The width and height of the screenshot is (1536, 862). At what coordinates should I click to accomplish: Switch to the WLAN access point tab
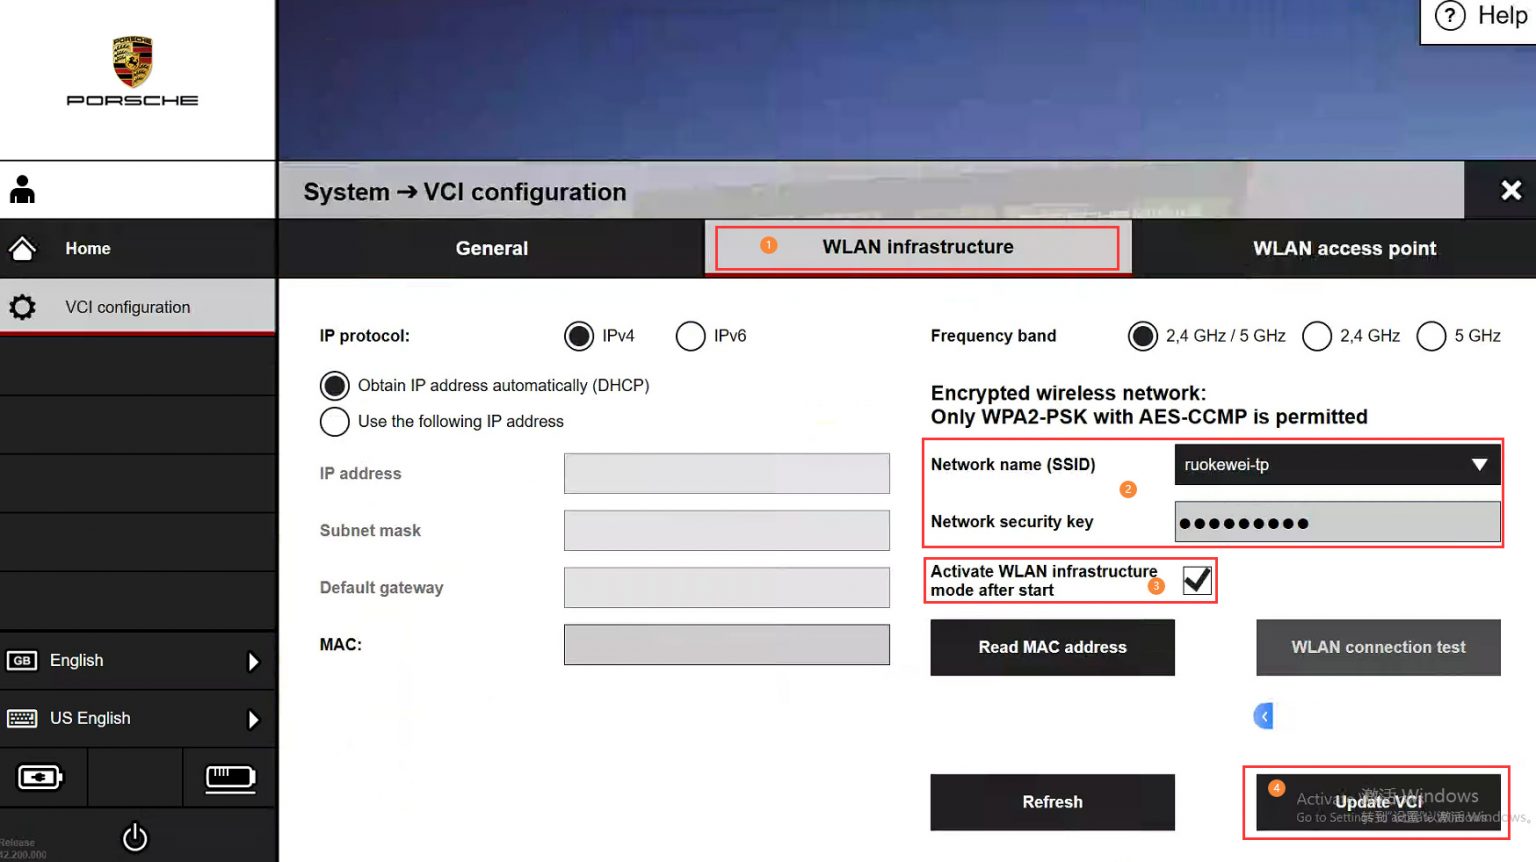coord(1344,248)
